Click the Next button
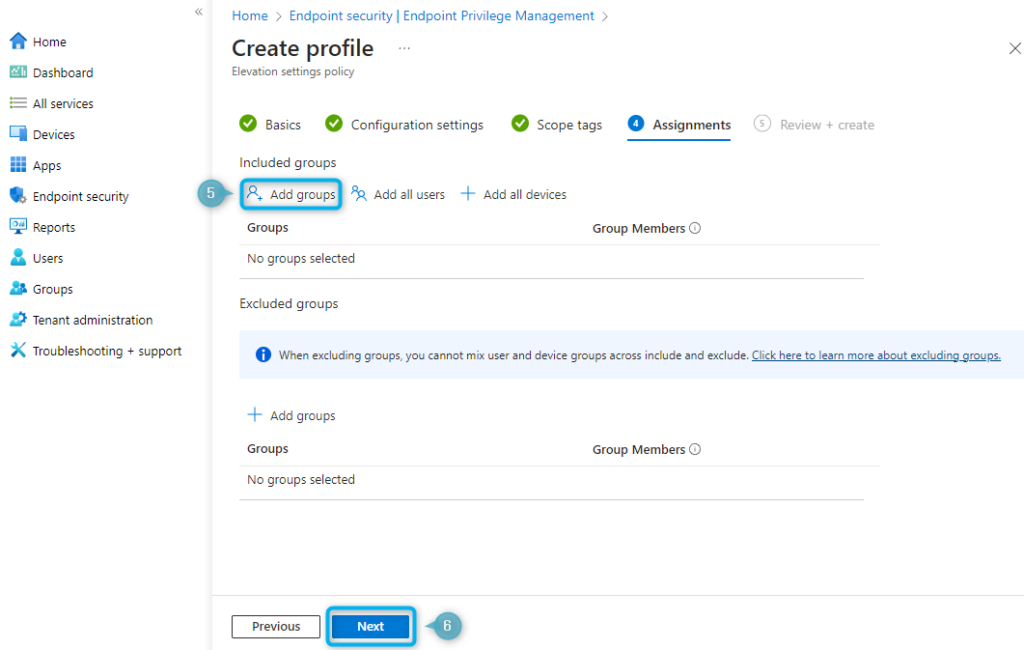 tap(370, 626)
